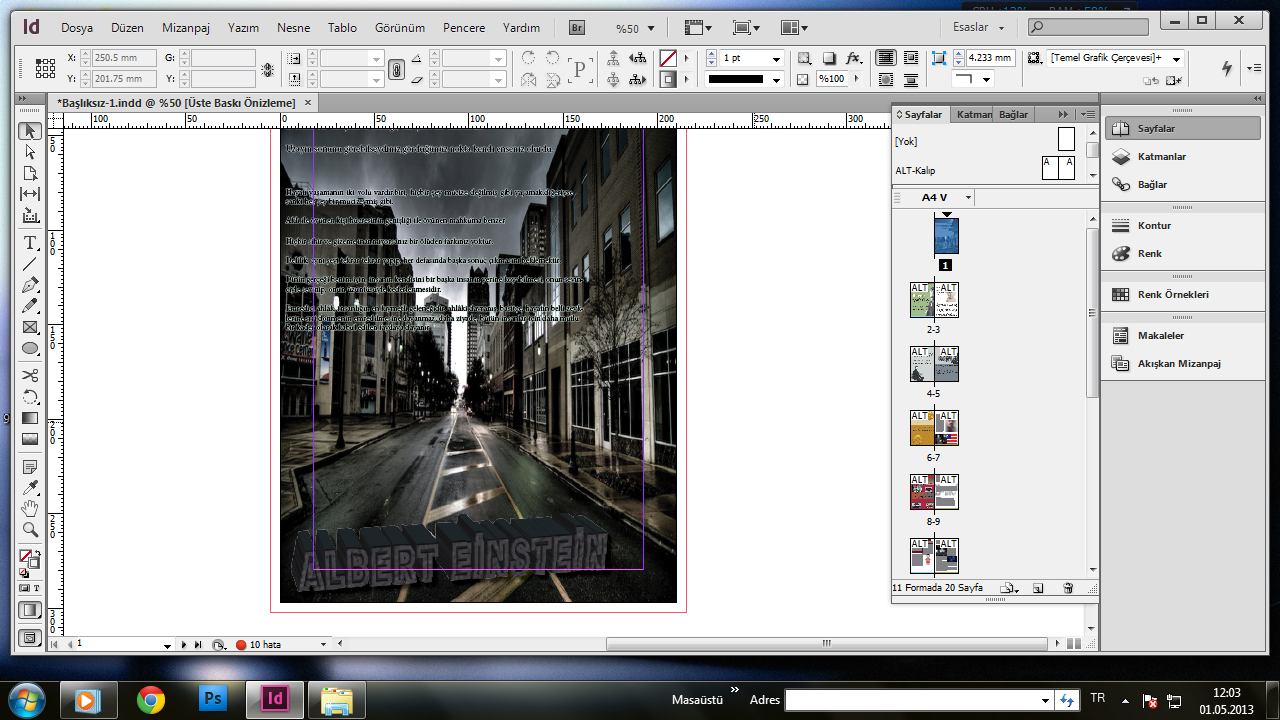1280x720 pixels.
Task: Select the Selection tool arrow
Action: click(30, 131)
